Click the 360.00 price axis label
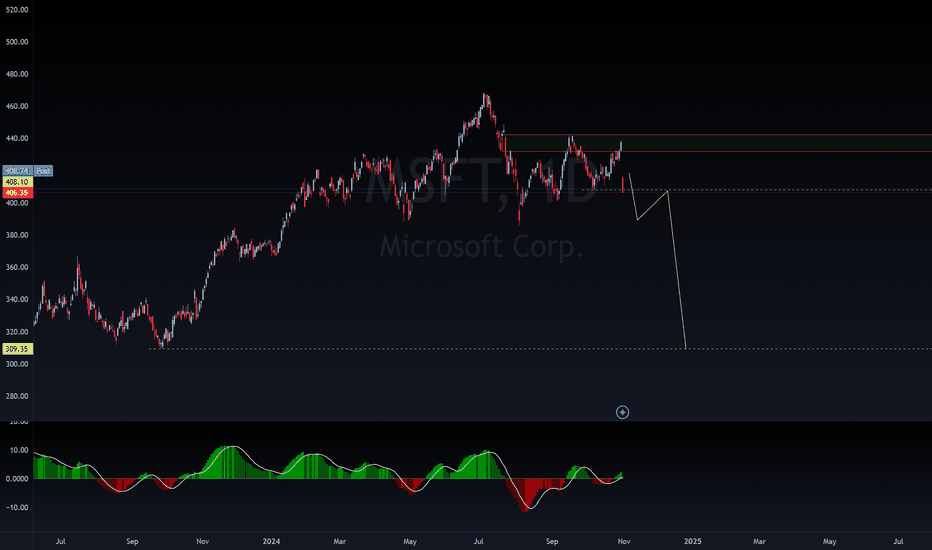Screen dimensions: 932x550 pyautogui.click(x=17, y=267)
